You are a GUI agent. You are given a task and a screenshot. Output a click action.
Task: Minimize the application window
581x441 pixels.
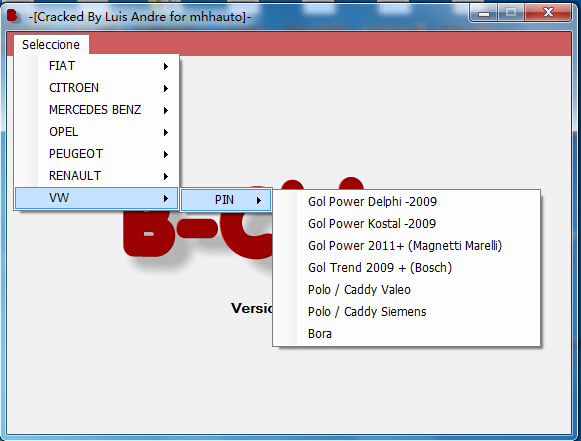click(484, 13)
